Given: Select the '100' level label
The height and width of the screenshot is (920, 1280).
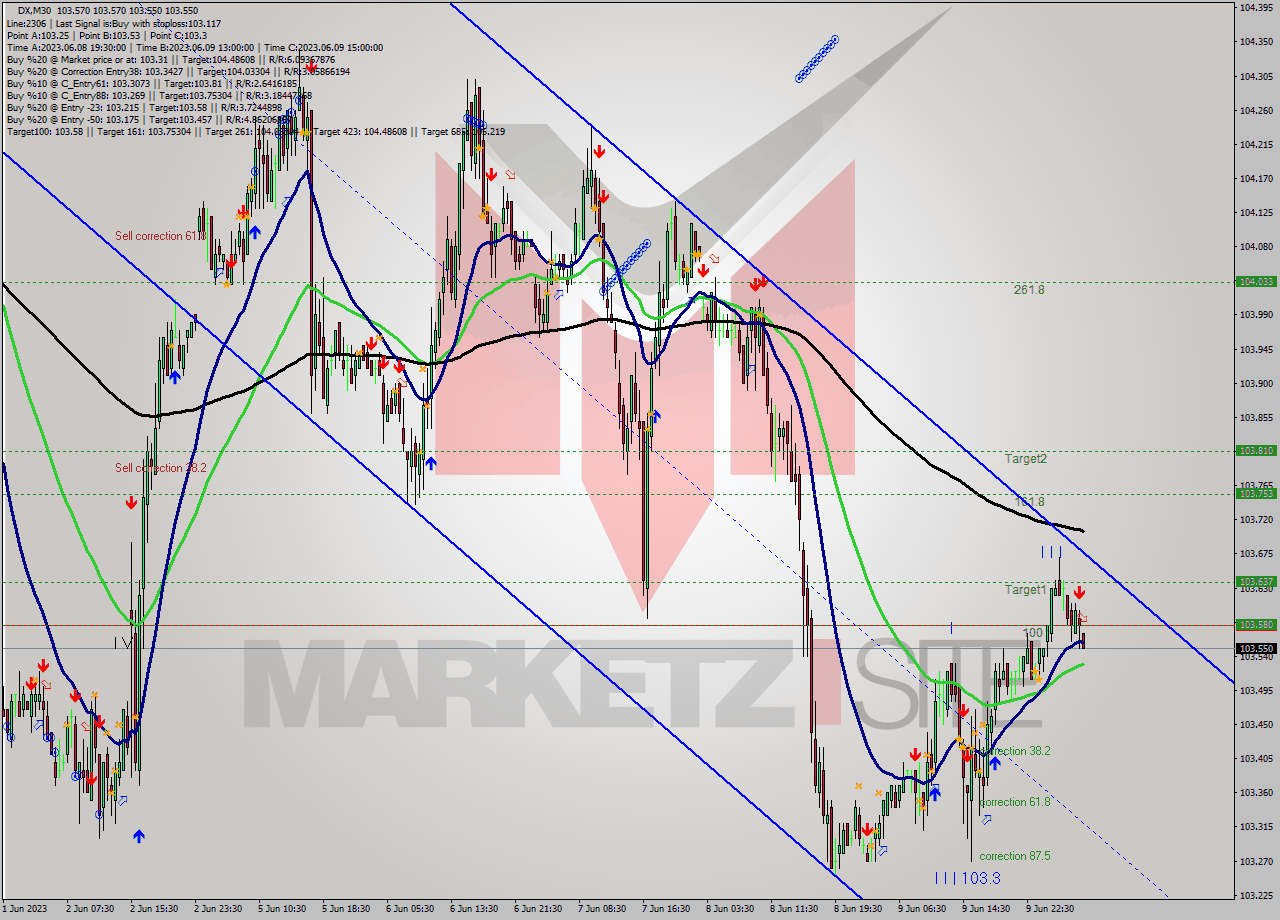Looking at the screenshot, I should tap(1033, 633).
